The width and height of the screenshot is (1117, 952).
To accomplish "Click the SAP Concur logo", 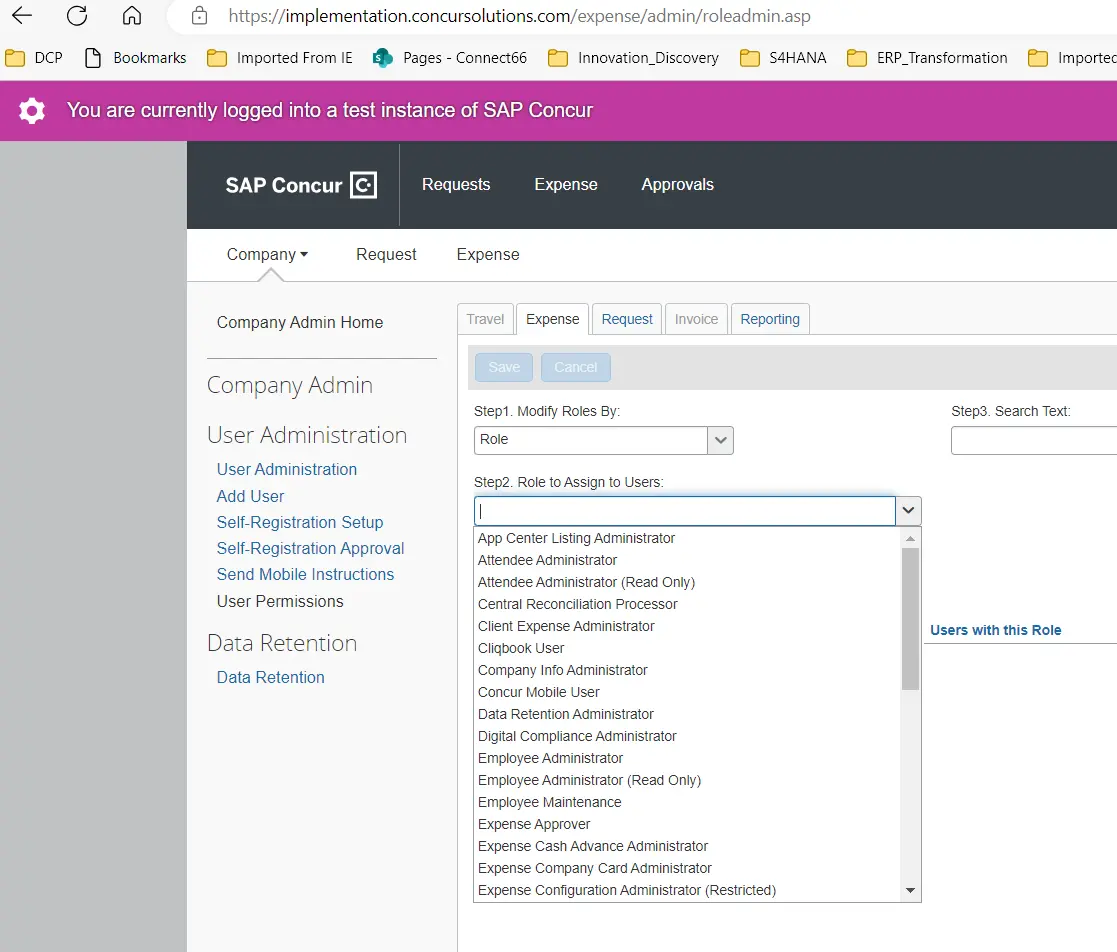I will click(301, 185).
